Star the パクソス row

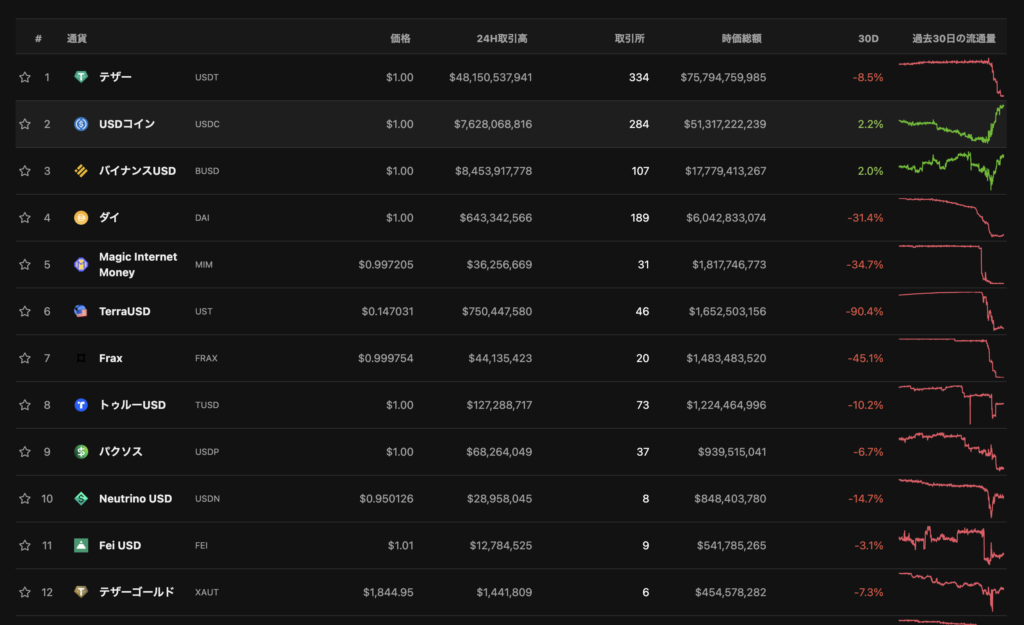(25, 452)
